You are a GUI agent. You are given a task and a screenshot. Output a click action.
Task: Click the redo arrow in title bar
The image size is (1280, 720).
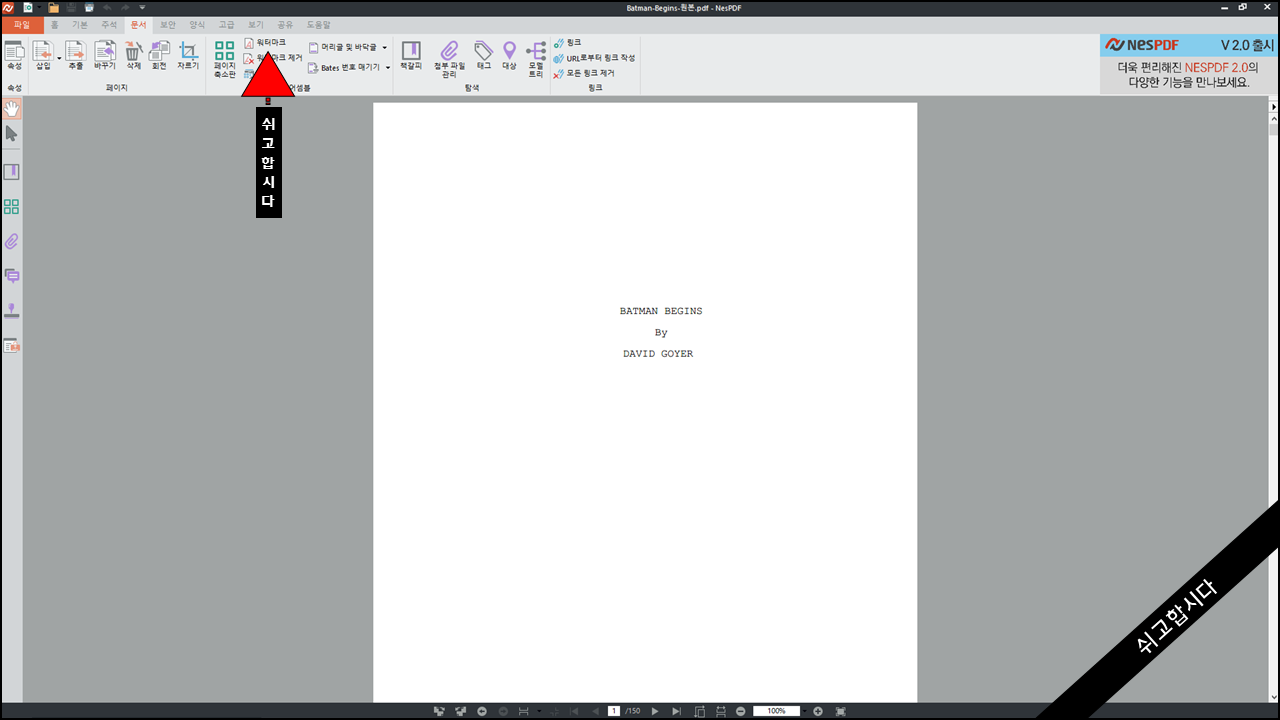pyautogui.click(x=125, y=7)
